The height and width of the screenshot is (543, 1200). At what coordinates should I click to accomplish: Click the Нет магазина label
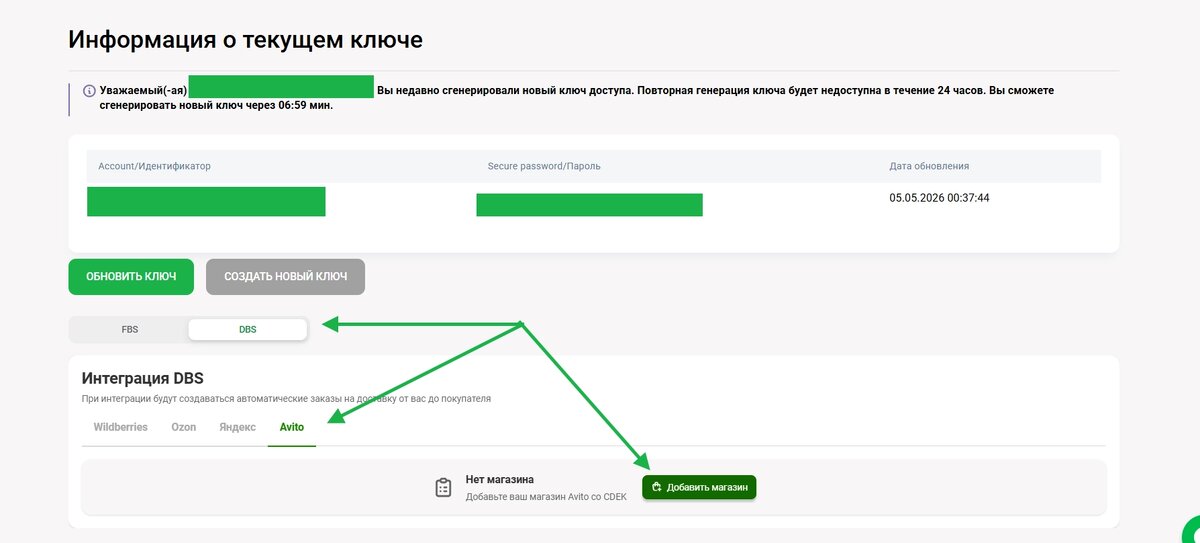click(500, 480)
